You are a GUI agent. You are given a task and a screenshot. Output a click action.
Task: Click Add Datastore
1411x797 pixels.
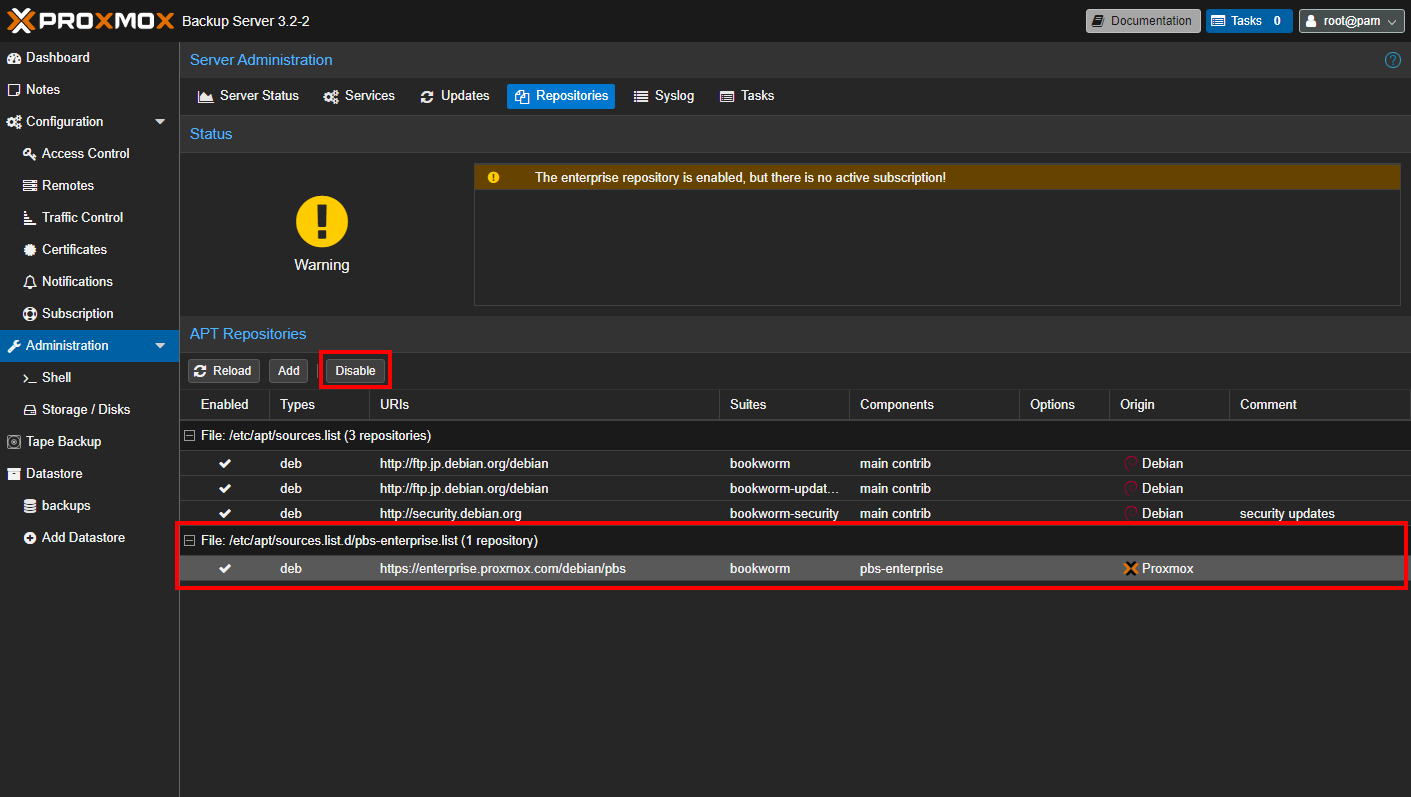[x=83, y=538]
